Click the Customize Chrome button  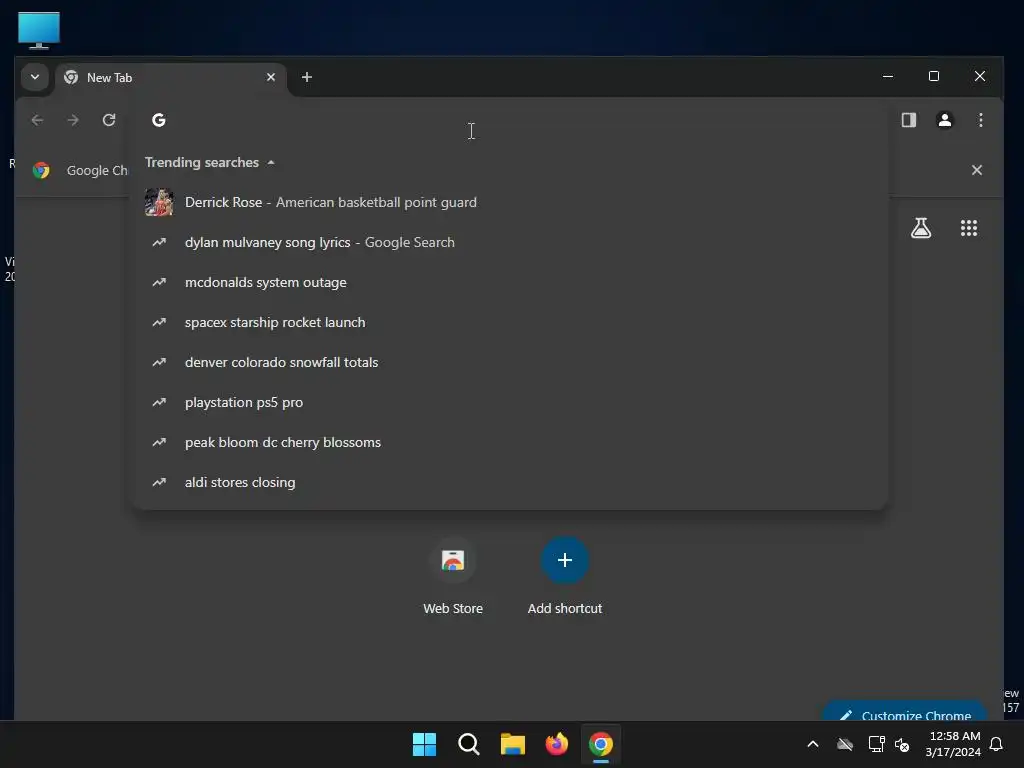pyautogui.click(x=904, y=712)
